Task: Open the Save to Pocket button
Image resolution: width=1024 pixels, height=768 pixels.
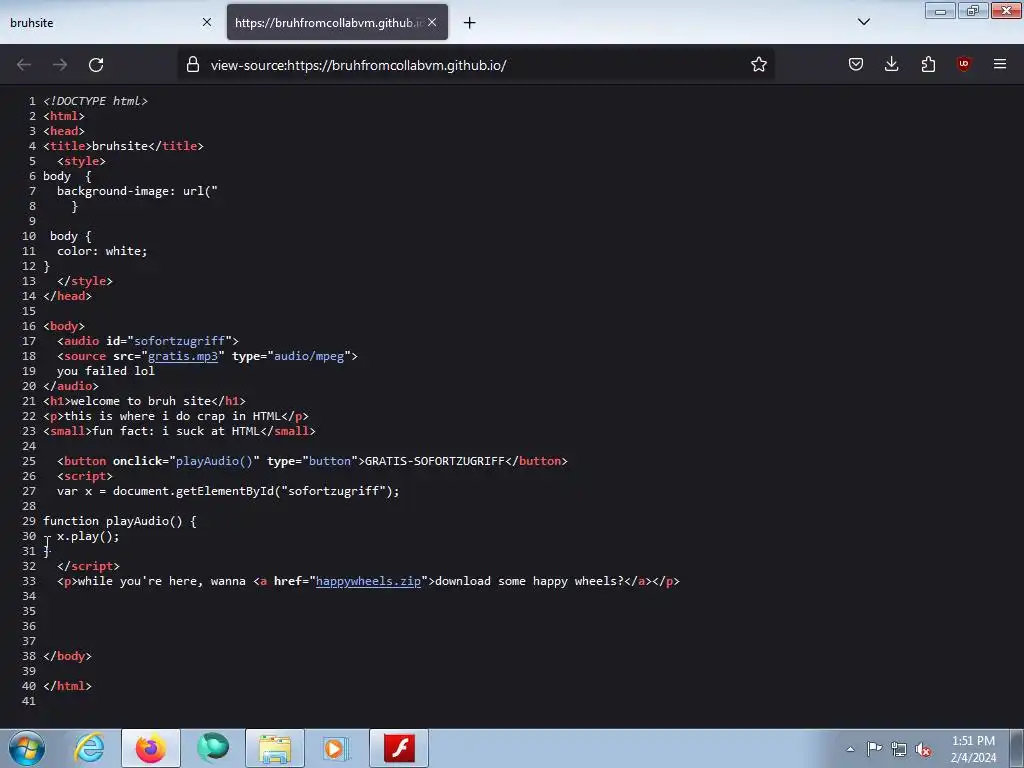Action: [x=856, y=64]
